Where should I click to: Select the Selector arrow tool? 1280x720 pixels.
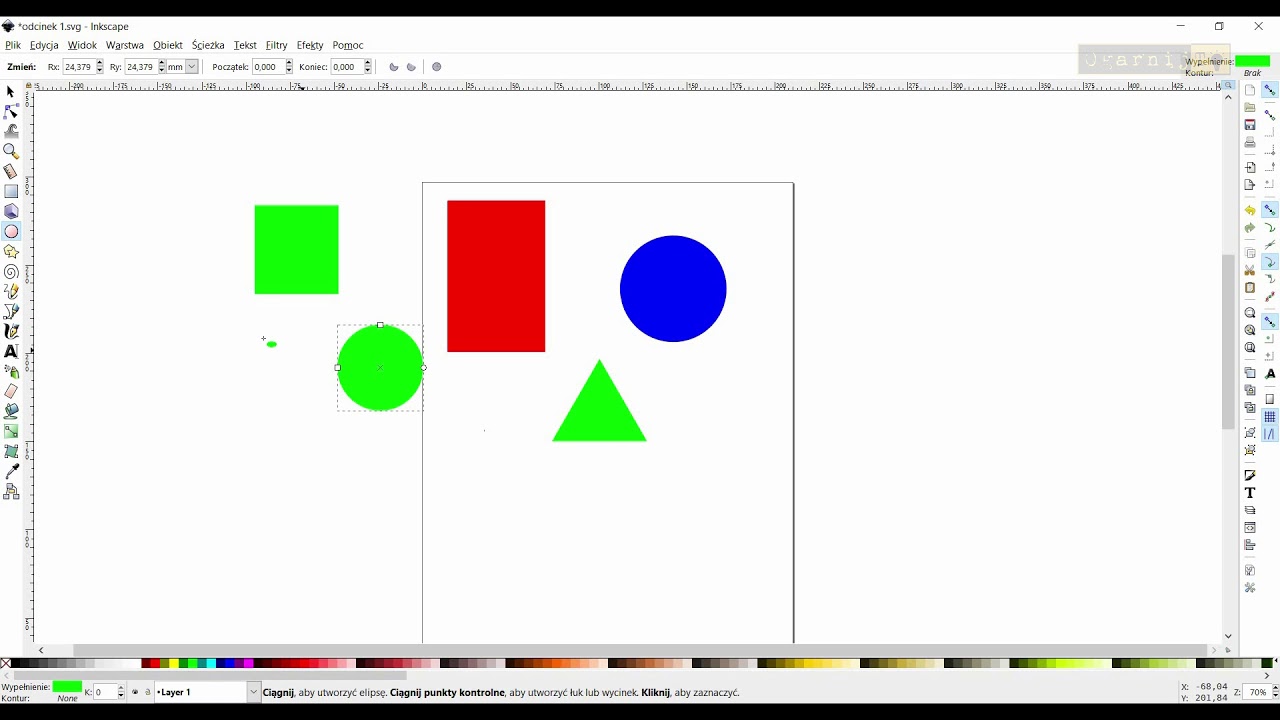point(11,92)
